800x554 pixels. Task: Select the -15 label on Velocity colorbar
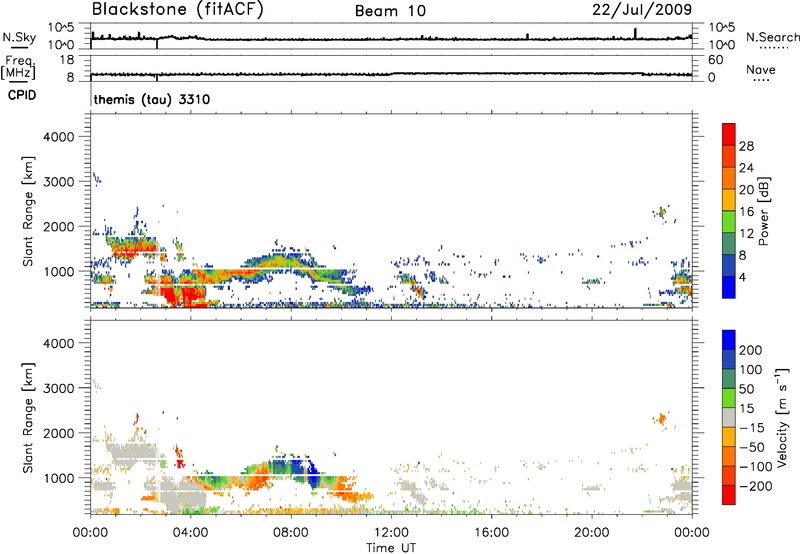point(751,427)
